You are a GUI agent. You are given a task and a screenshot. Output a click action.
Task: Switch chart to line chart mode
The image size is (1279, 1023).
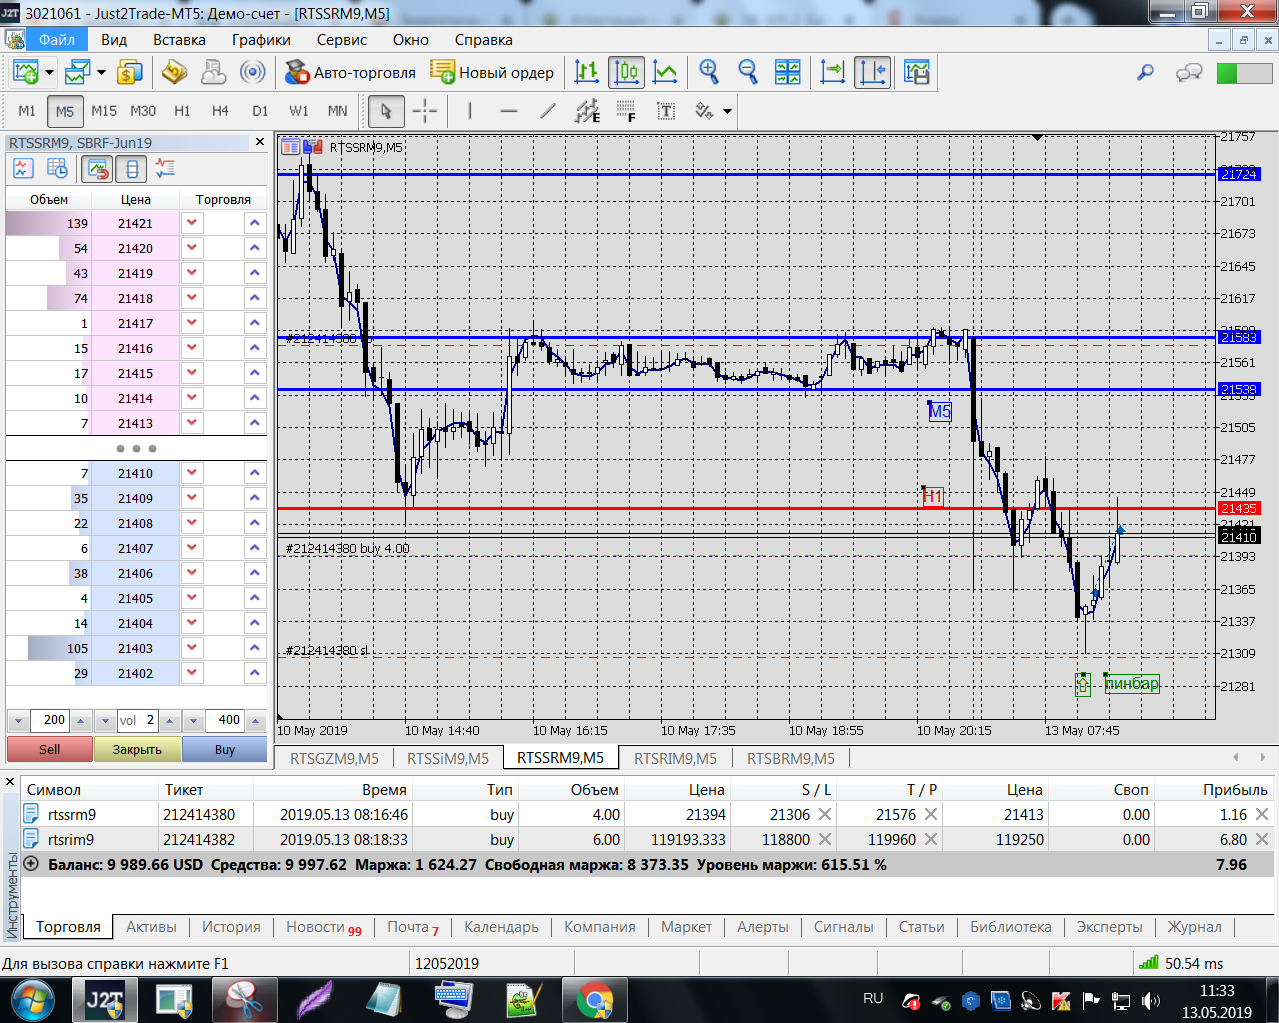(665, 72)
